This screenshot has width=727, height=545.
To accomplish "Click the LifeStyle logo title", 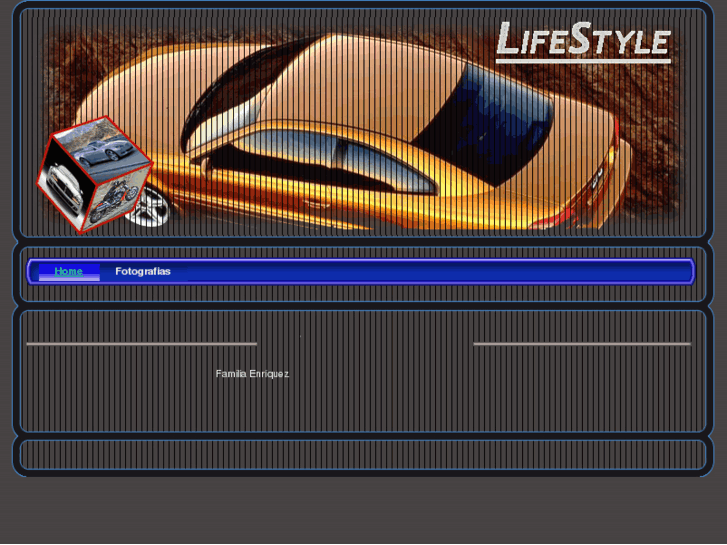I will [583, 42].
